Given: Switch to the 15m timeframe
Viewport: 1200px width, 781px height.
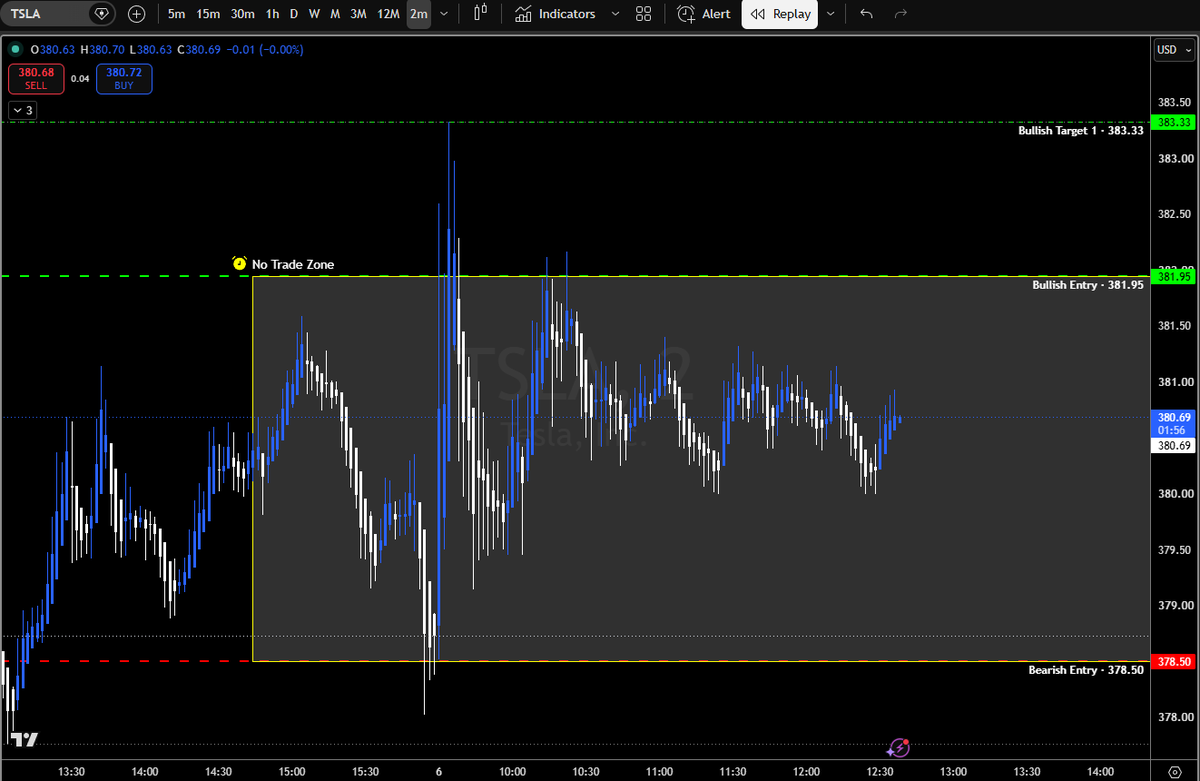Looking at the screenshot, I should pos(208,14).
